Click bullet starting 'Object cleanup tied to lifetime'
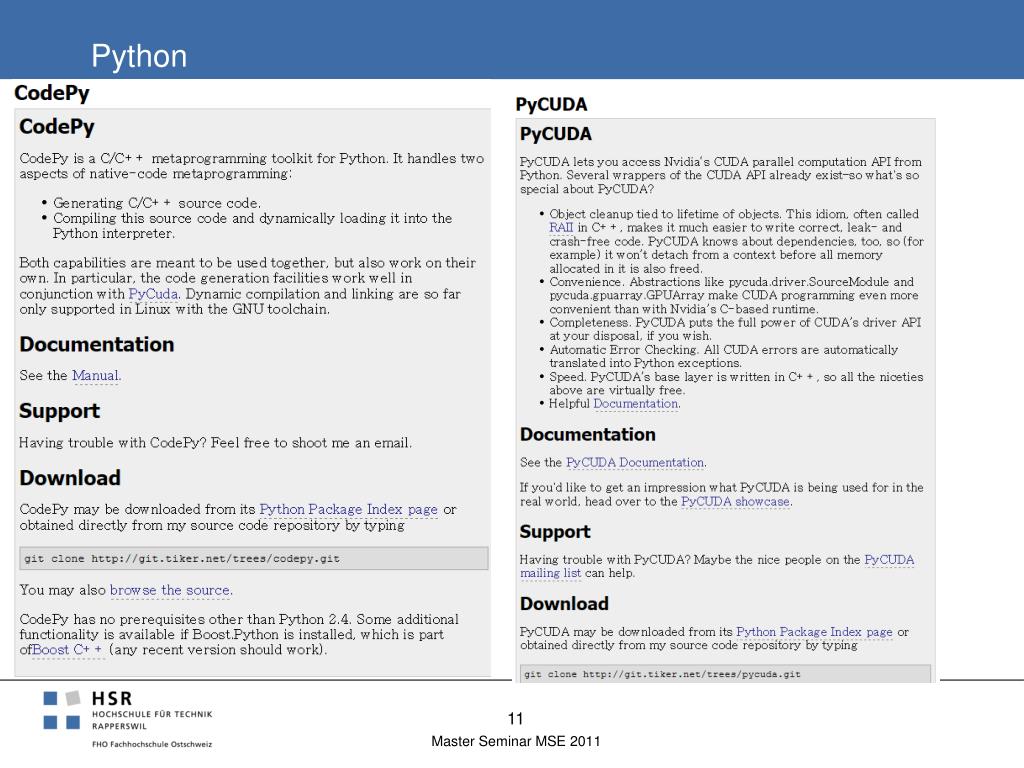The width and height of the screenshot is (1024, 768). click(736, 241)
